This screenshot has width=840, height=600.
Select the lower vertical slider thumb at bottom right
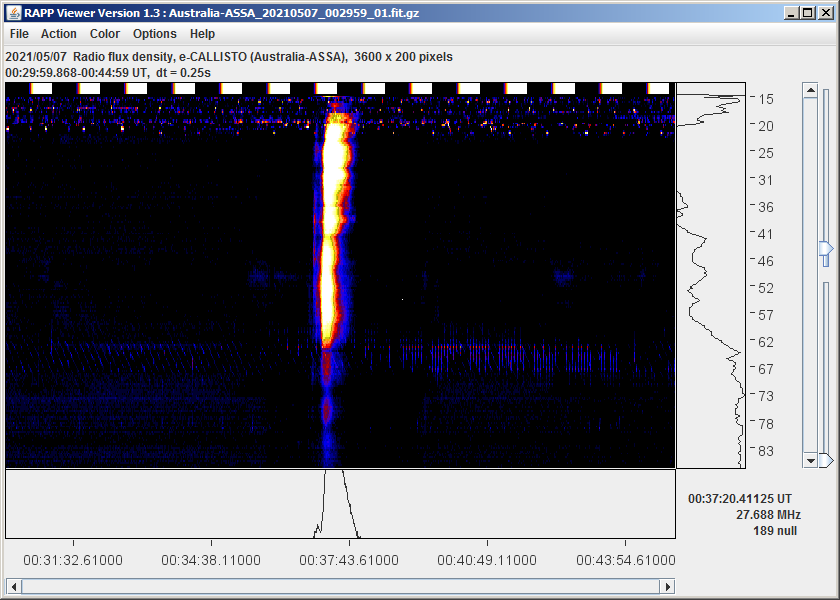[826, 460]
